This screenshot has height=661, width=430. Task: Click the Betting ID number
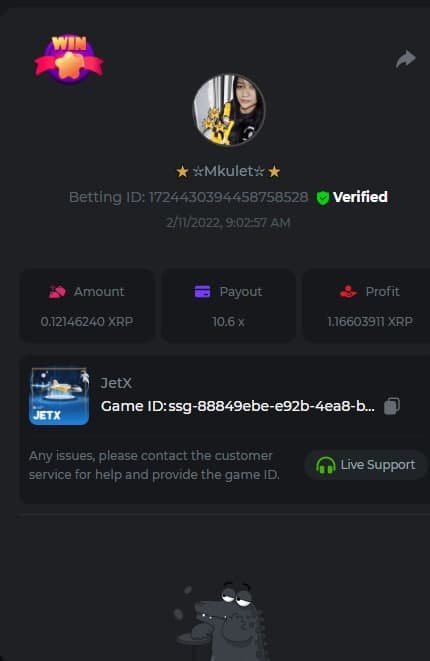(x=228, y=197)
